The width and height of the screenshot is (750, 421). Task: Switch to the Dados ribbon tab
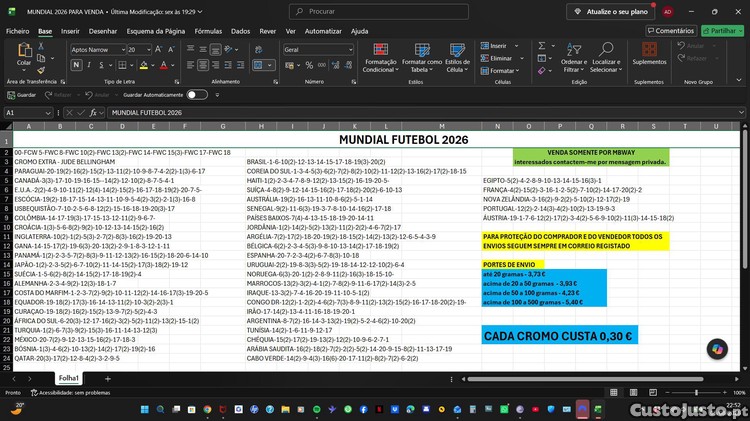click(x=241, y=31)
